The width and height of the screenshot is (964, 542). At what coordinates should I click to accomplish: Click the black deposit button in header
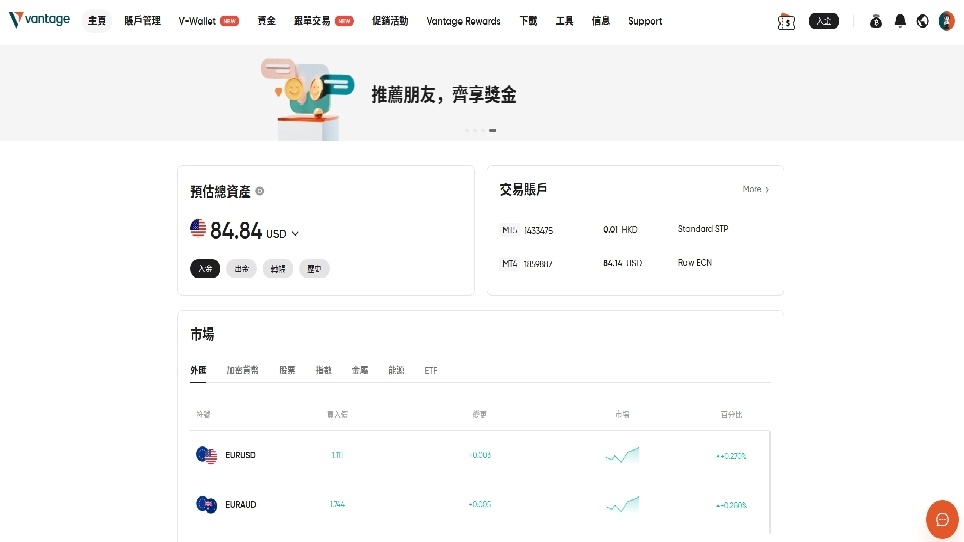824,21
